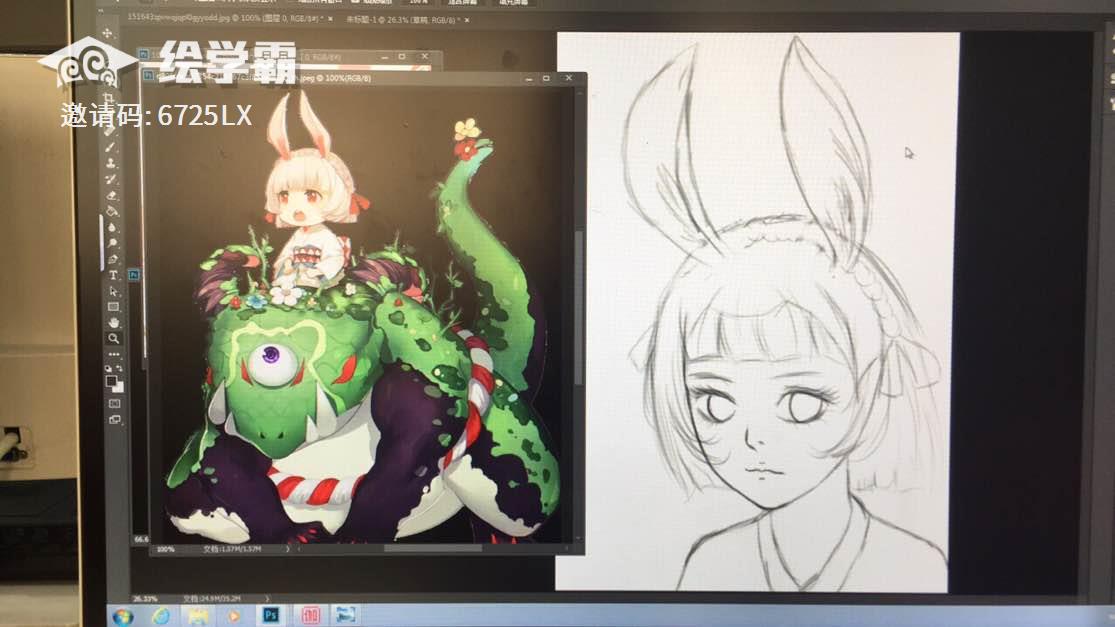The height and width of the screenshot is (627, 1115).
Task: Open Internet Explorer from the taskbar
Action: [x=161, y=616]
